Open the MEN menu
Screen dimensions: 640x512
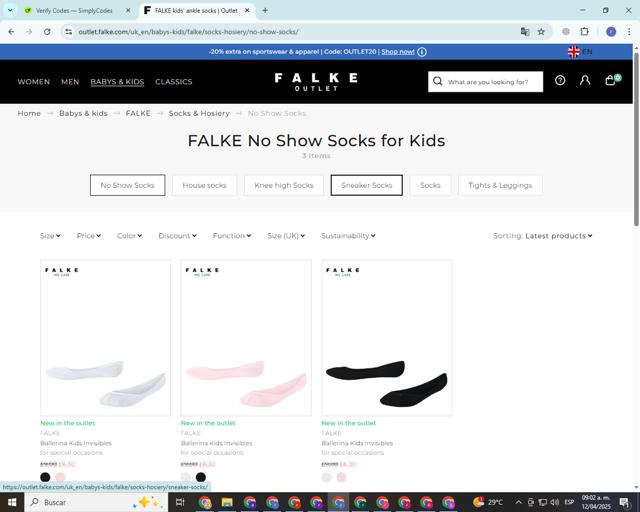pos(70,82)
